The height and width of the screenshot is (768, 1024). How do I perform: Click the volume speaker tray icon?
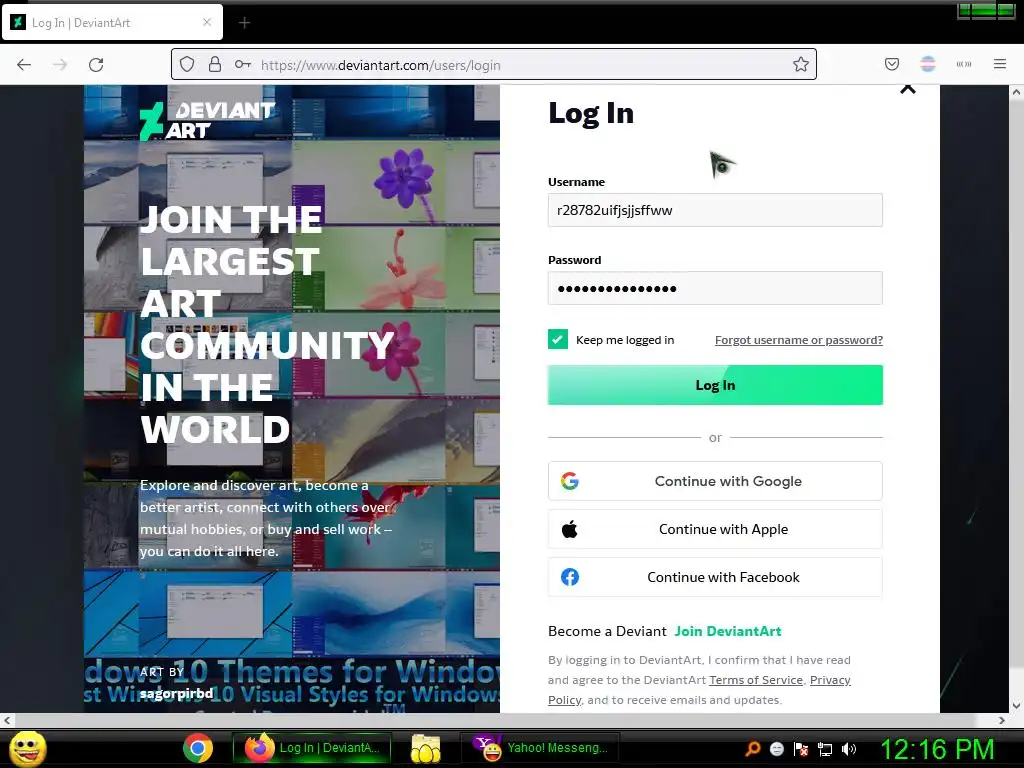(849, 749)
